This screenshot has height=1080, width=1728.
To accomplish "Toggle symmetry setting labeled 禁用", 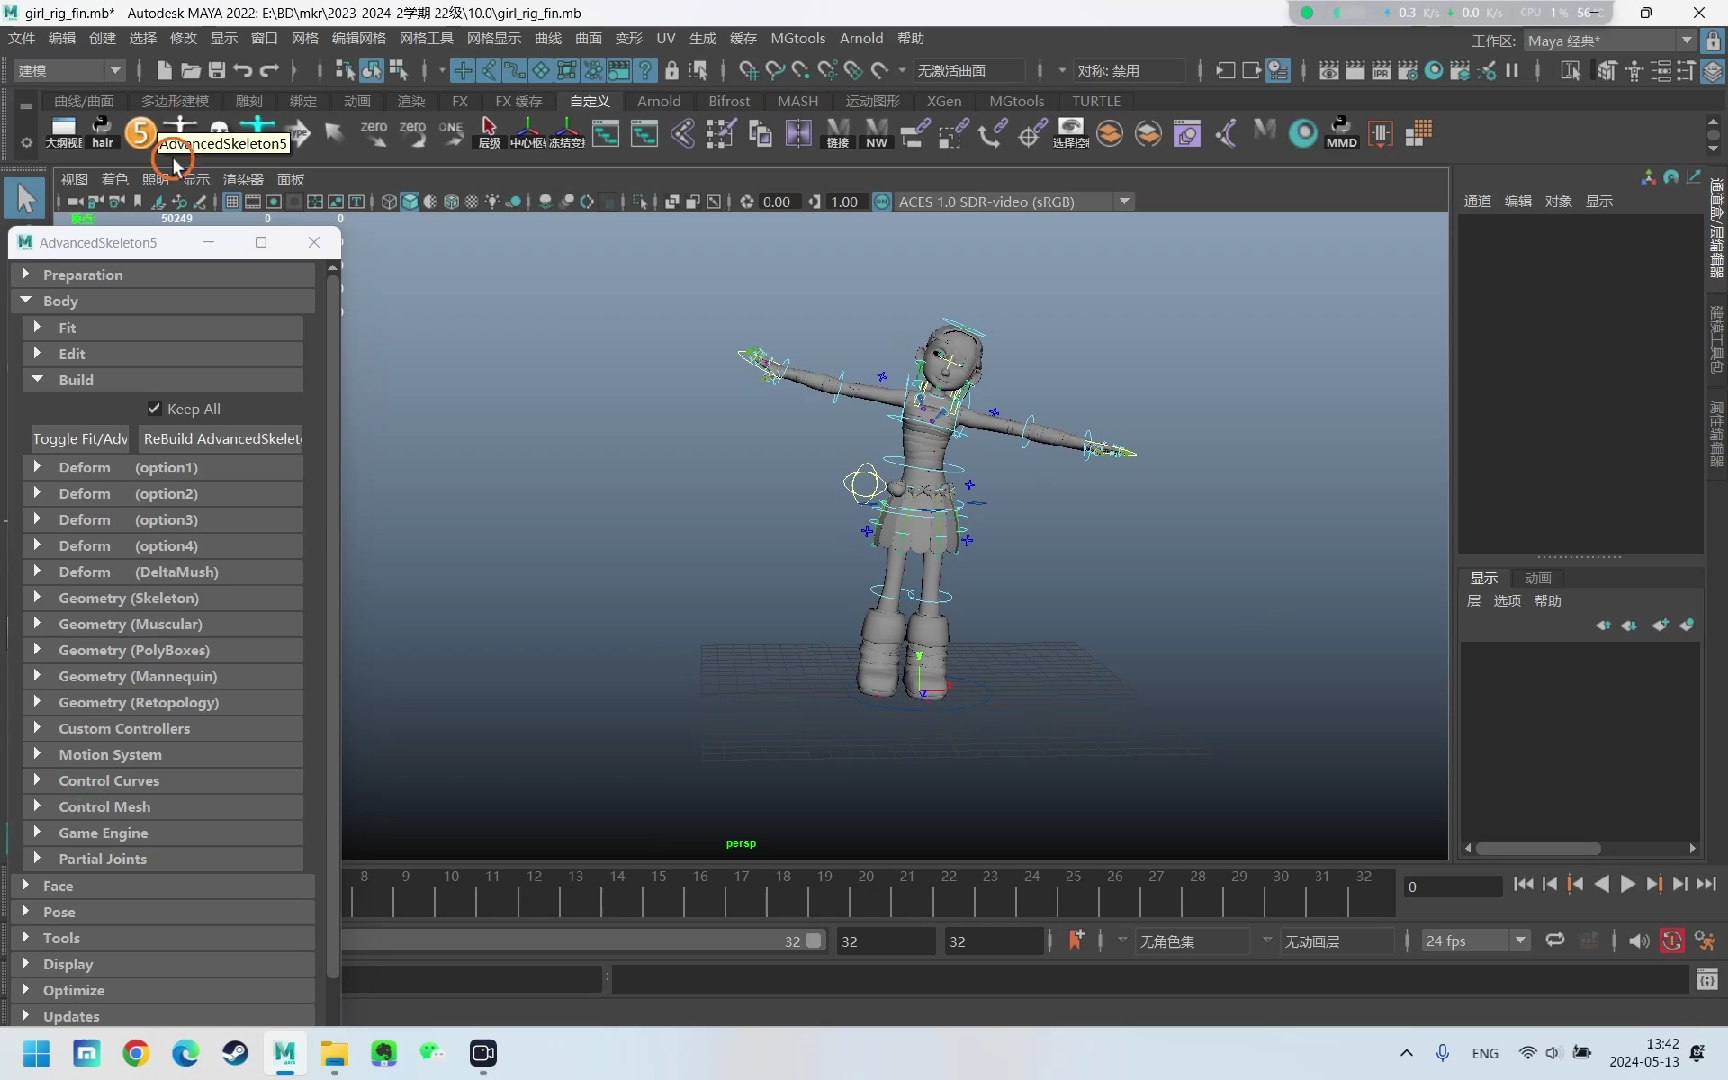I will point(1128,70).
